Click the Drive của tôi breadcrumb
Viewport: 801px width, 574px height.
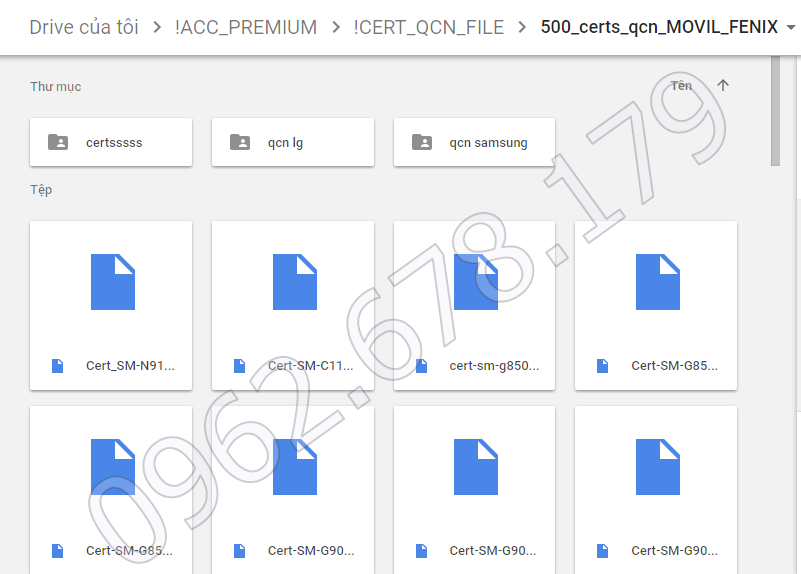coord(84,27)
